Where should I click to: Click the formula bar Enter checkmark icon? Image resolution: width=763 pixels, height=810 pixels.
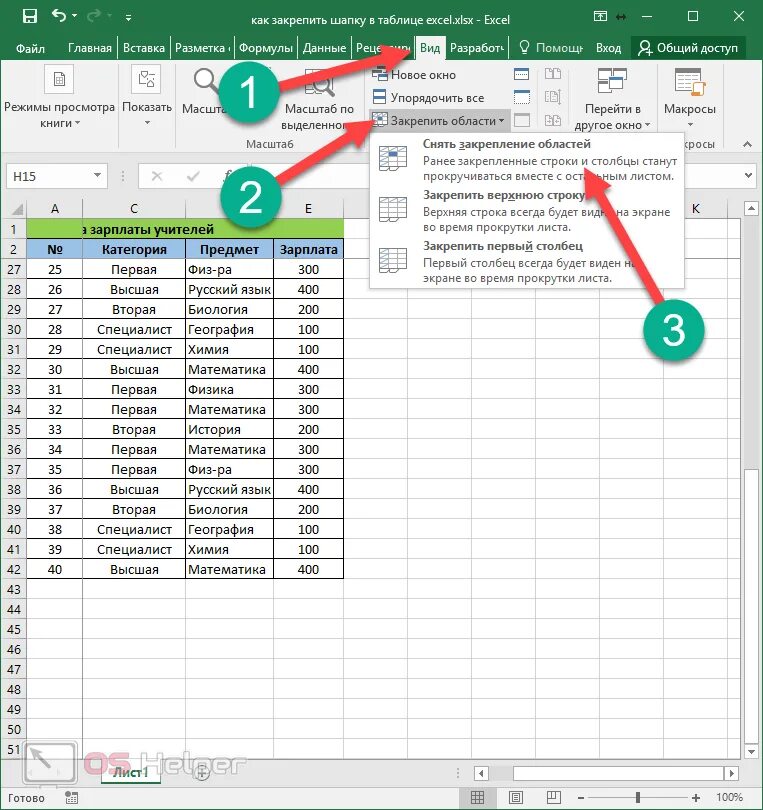193,177
